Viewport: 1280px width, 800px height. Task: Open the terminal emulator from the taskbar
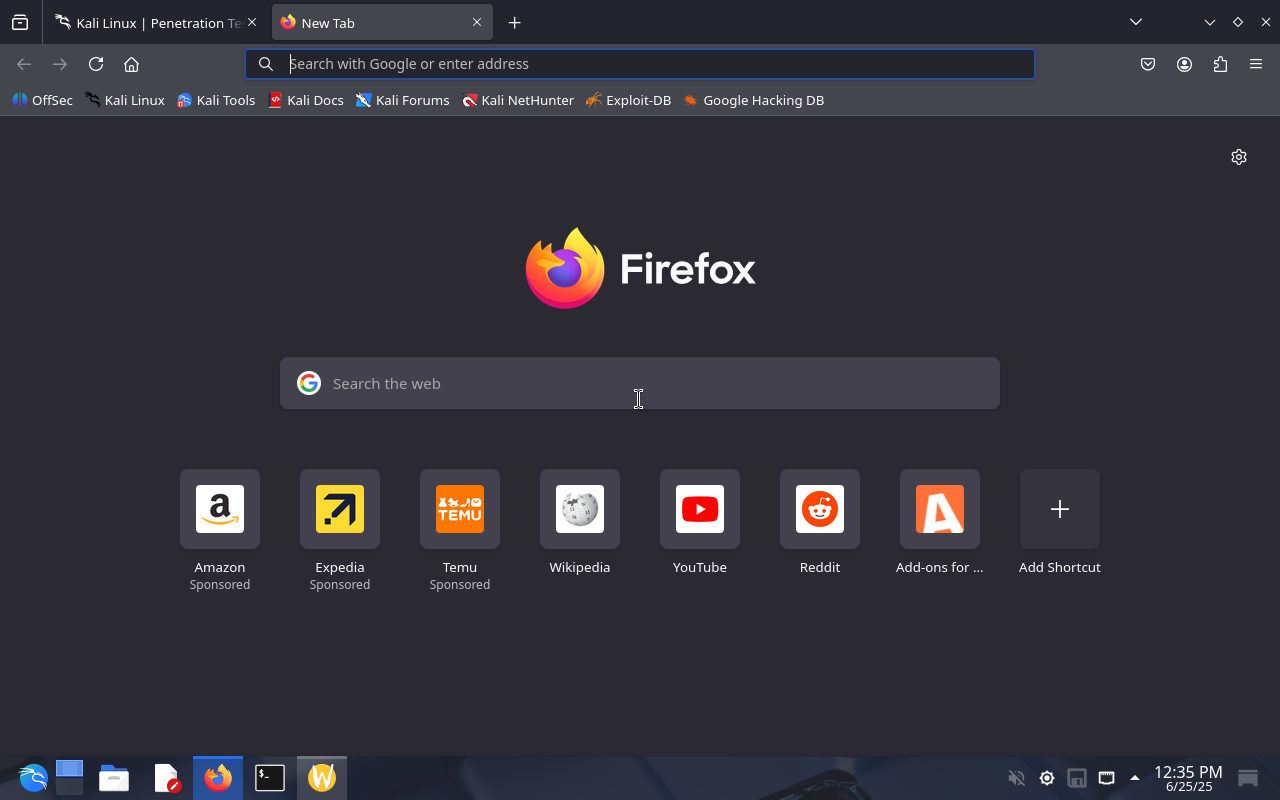(x=270, y=778)
